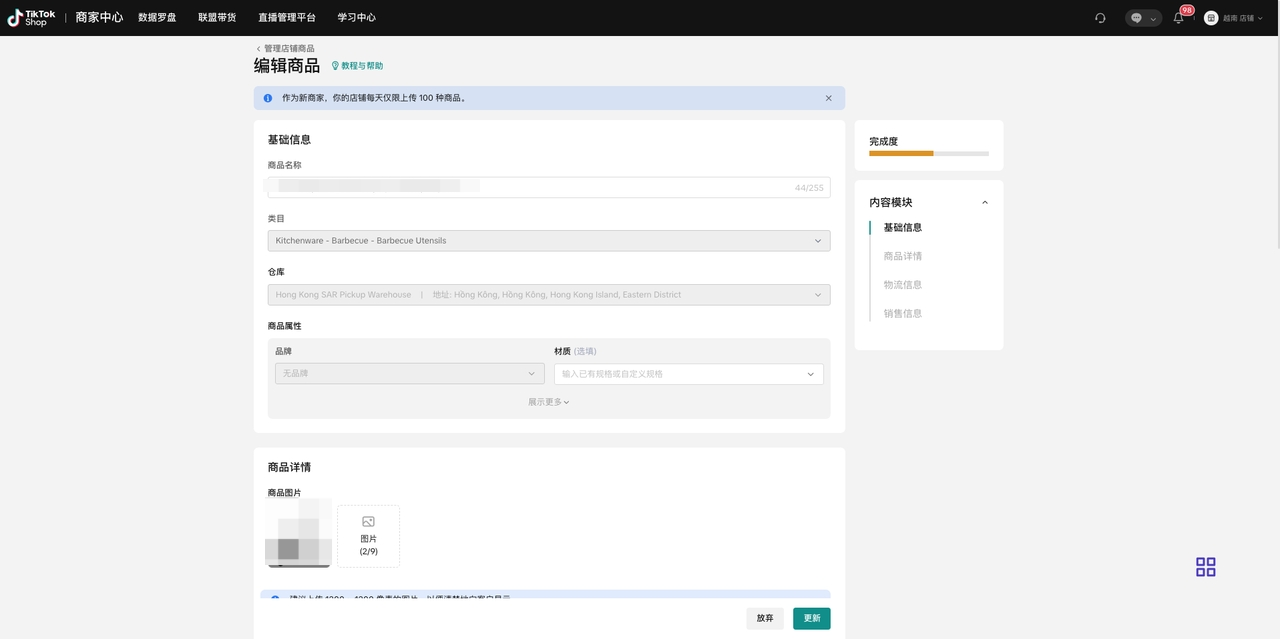Click the purple grid widget icon
The image size is (1280, 639).
[1205, 567]
